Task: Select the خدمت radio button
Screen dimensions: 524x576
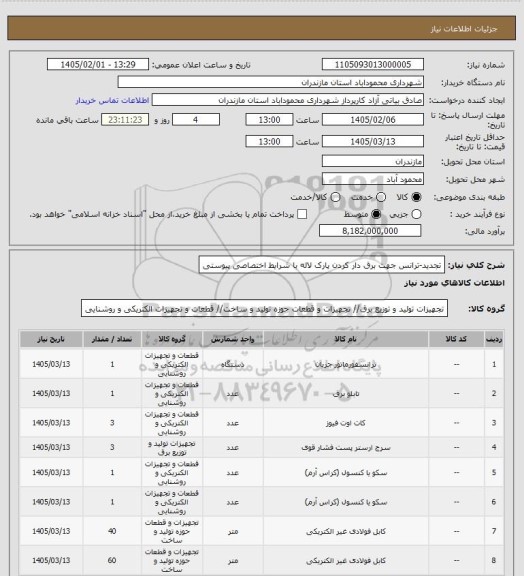Action: coord(381,197)
